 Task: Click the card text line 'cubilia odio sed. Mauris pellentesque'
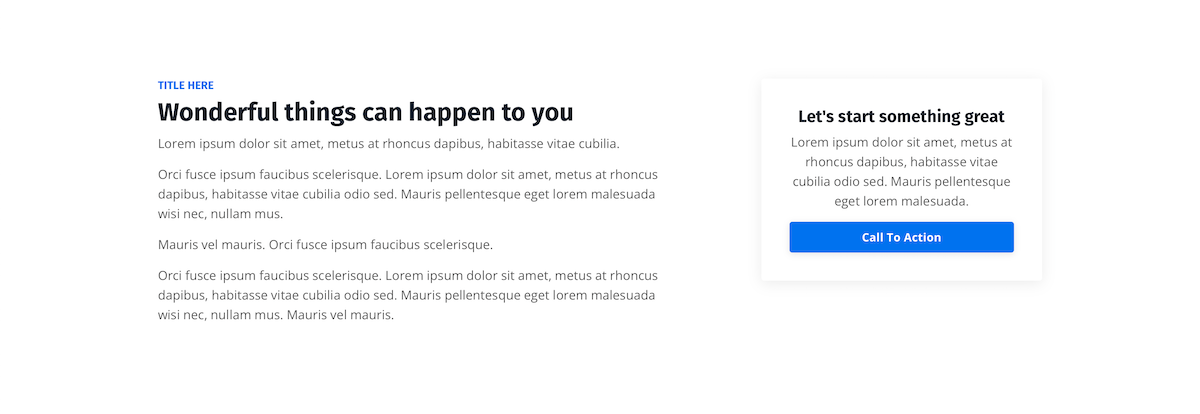[x=901, y=181]
